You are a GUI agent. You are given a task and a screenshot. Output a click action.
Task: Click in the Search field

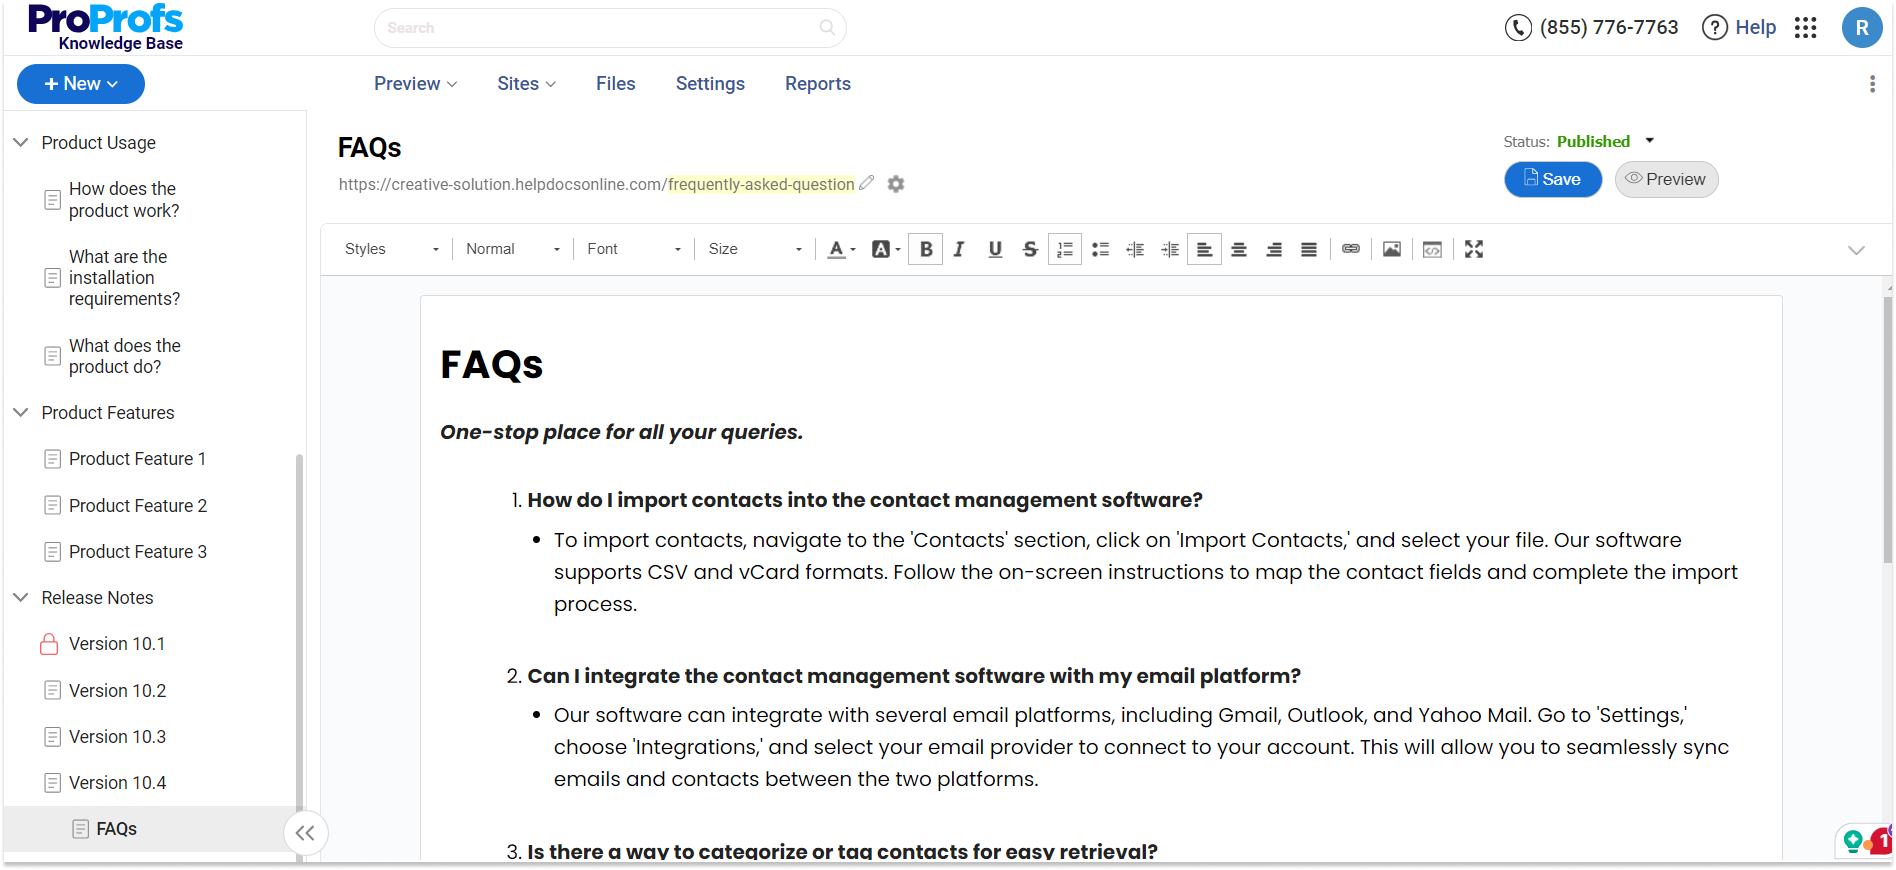[x=610, y=28]
